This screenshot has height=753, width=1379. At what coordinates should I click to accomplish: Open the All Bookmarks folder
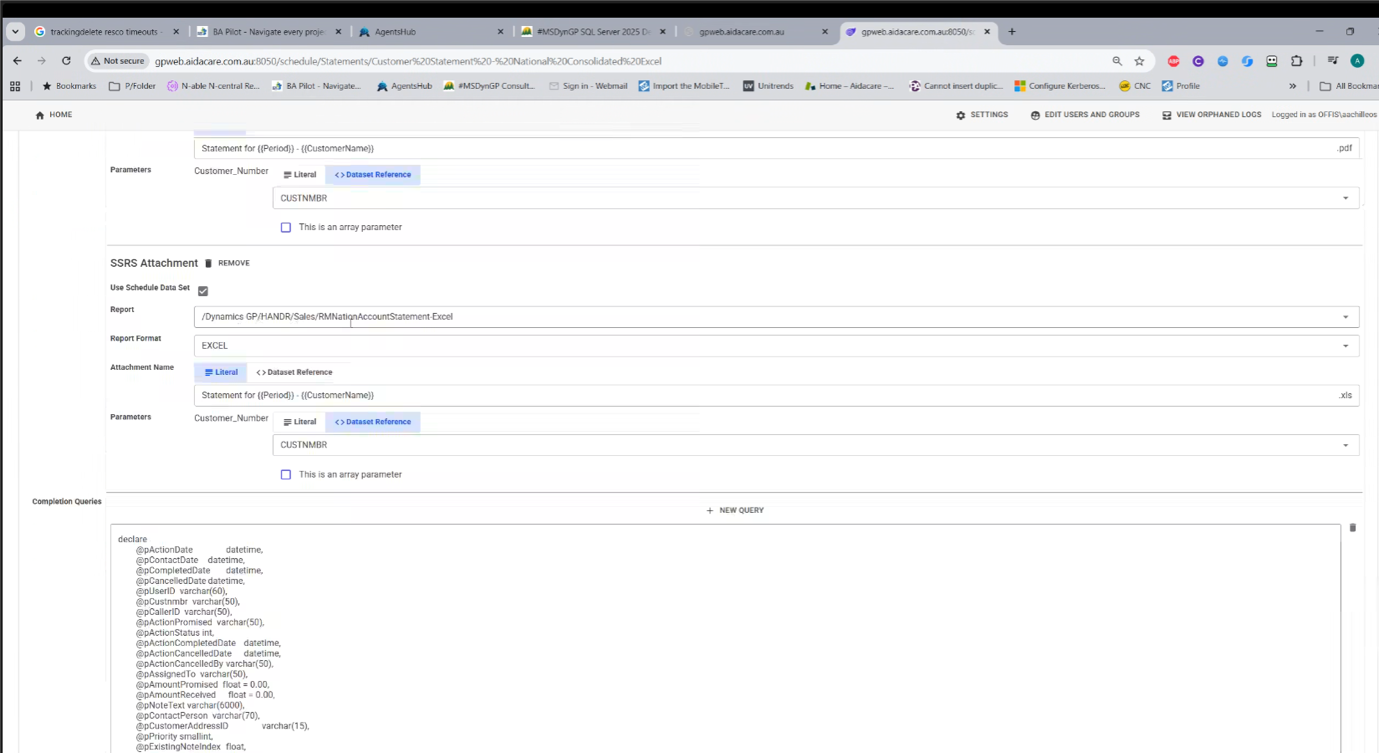1347,86
